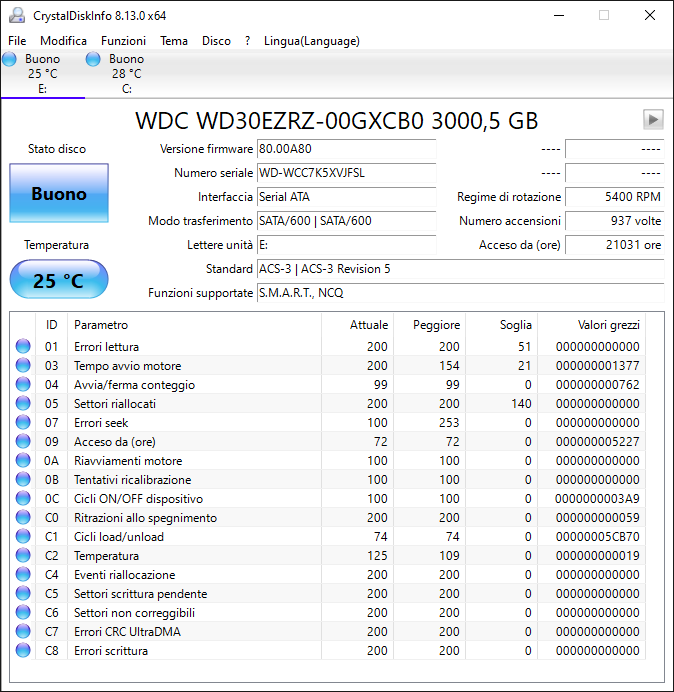The image size is (674, 692).
Task: Open the Lingua(Language) menu
Action: tap(312, 41)
